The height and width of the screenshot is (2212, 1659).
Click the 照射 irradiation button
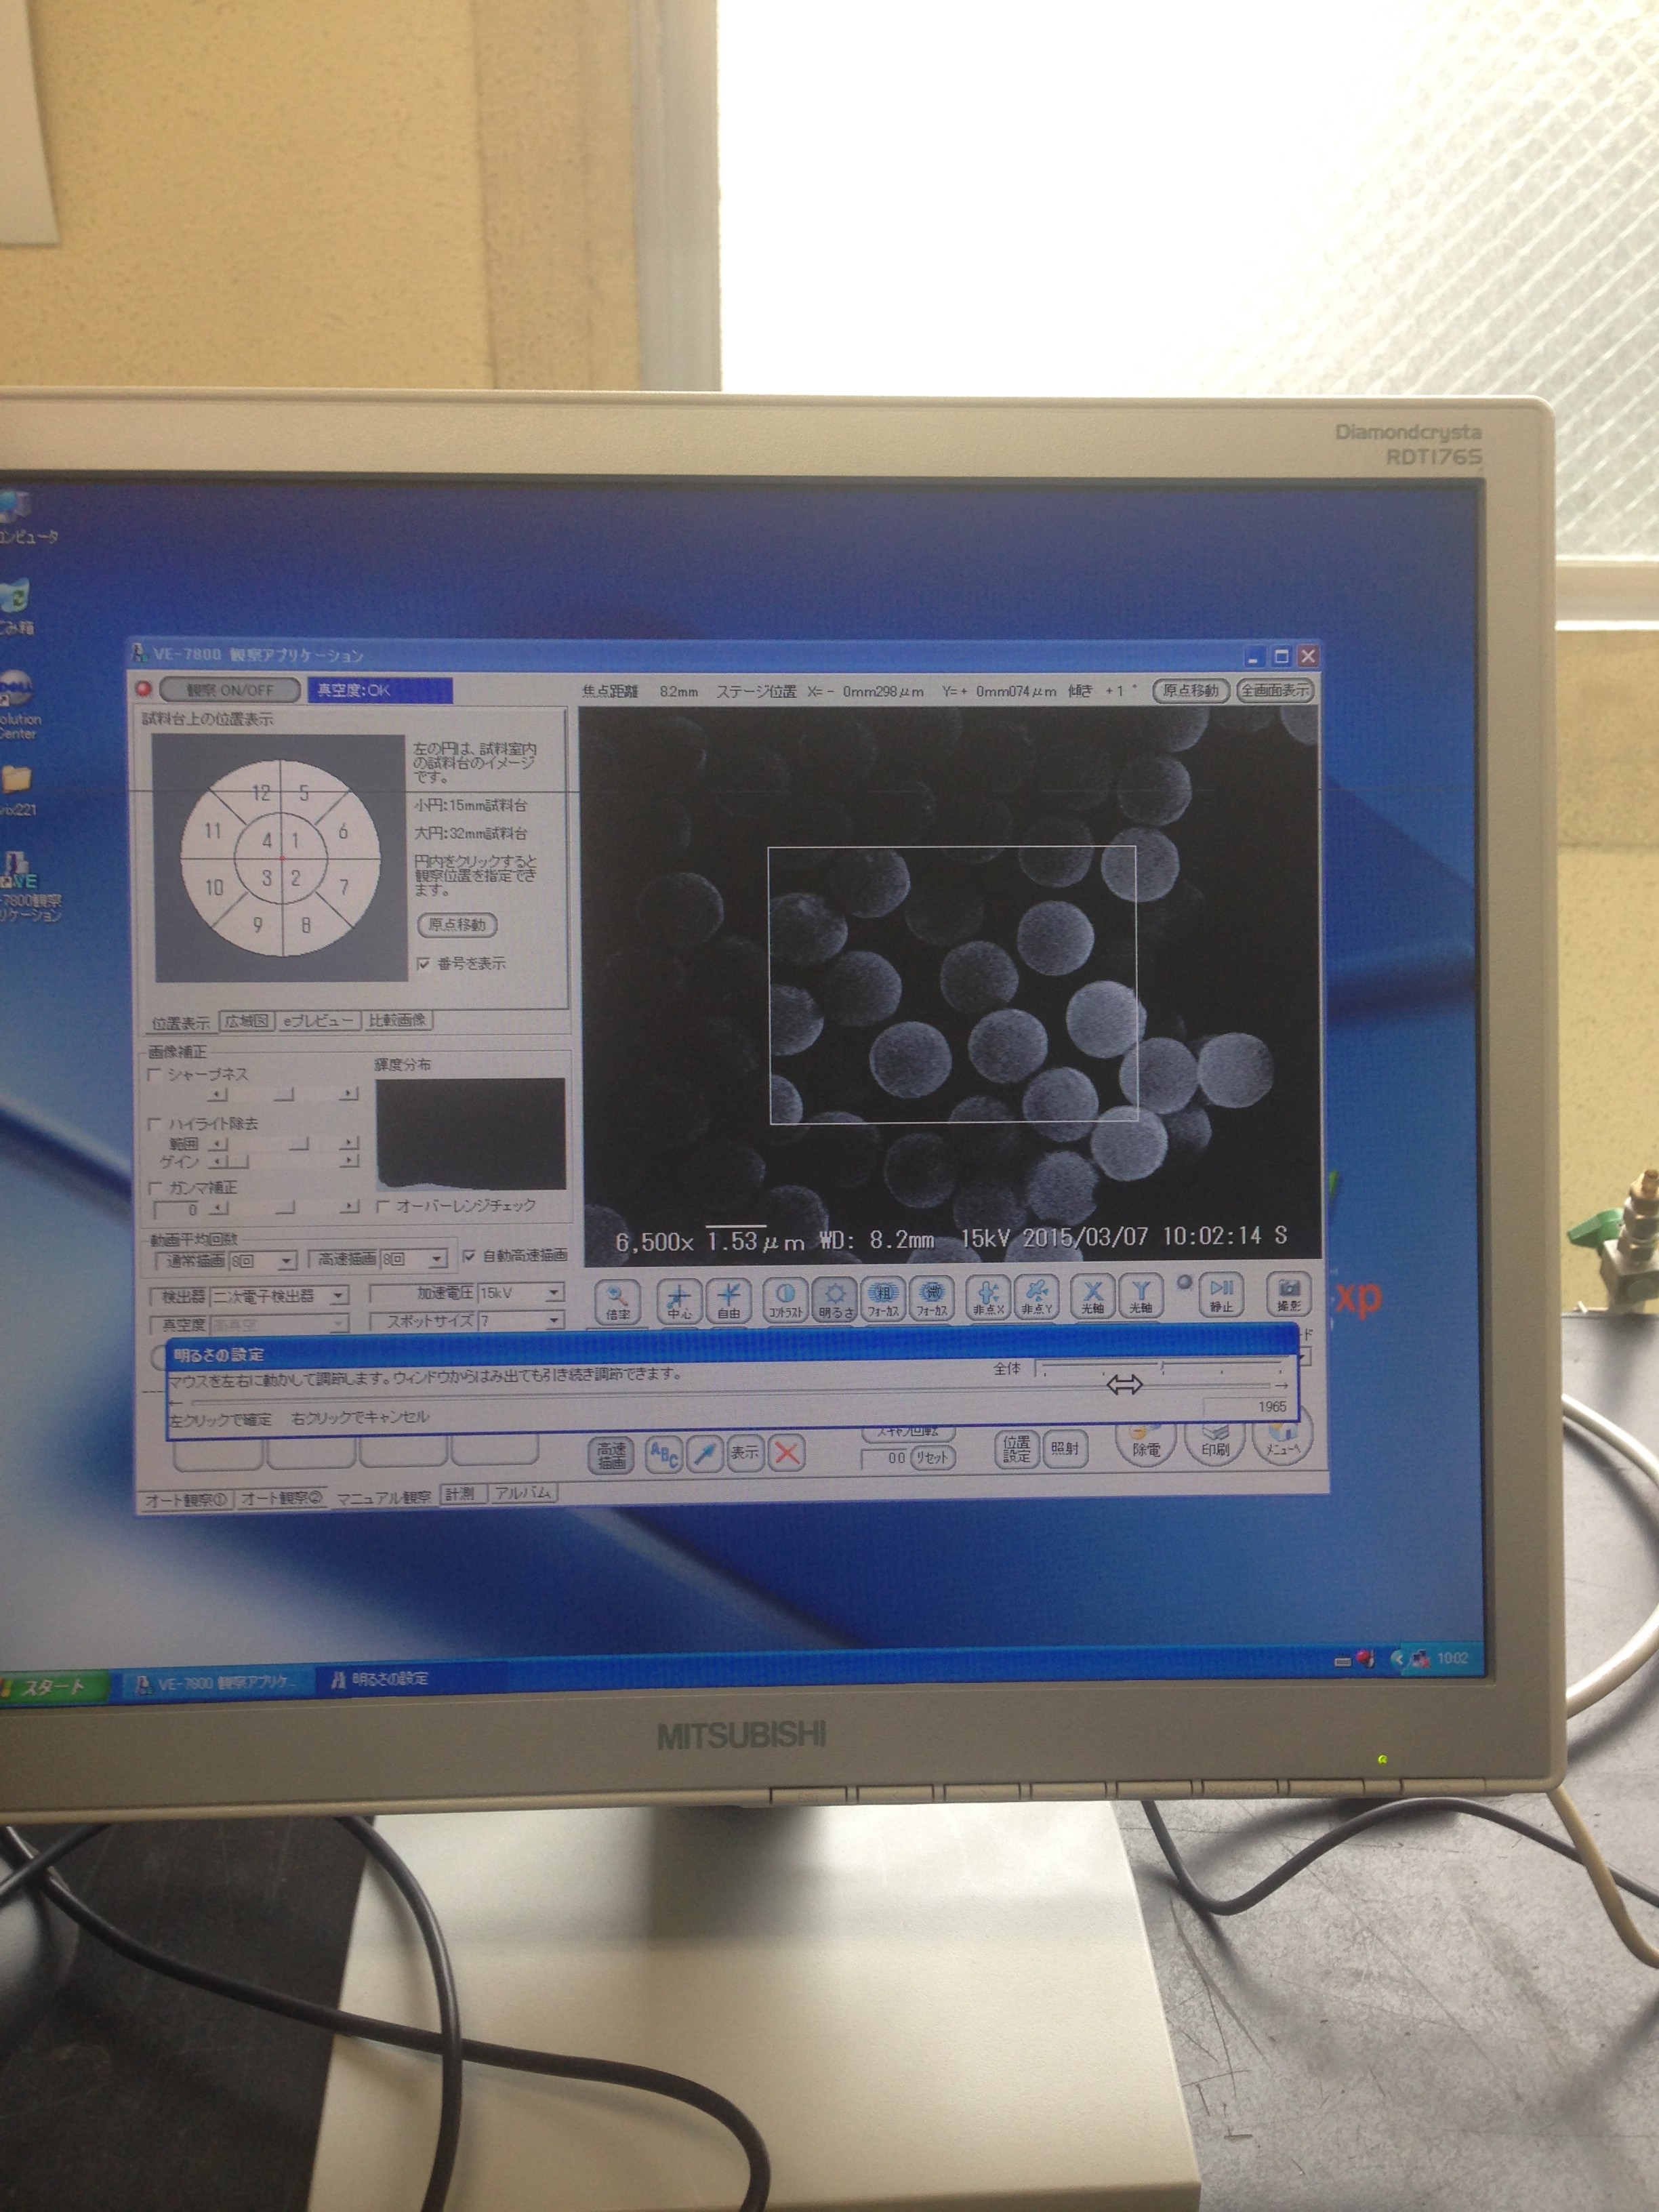pyautogui.click(x=1065, y=1448)
